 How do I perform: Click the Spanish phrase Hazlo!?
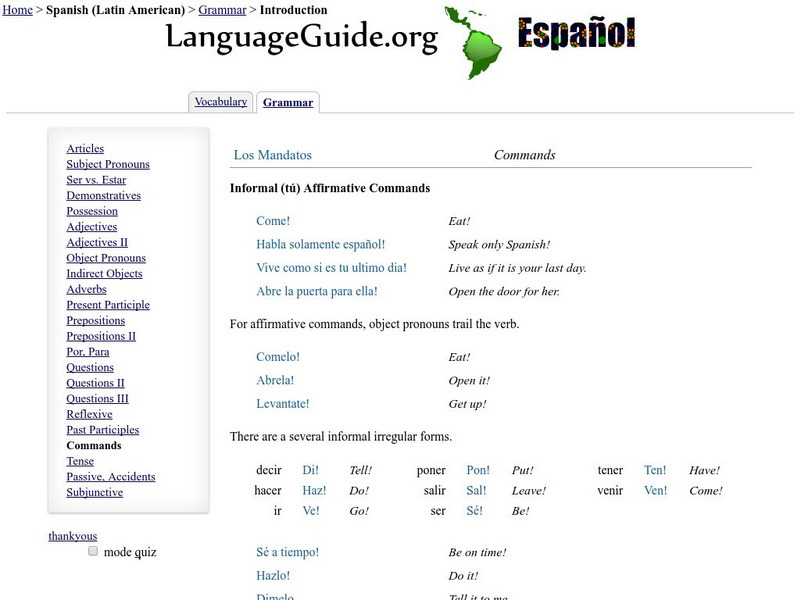[x=273, y=576]
